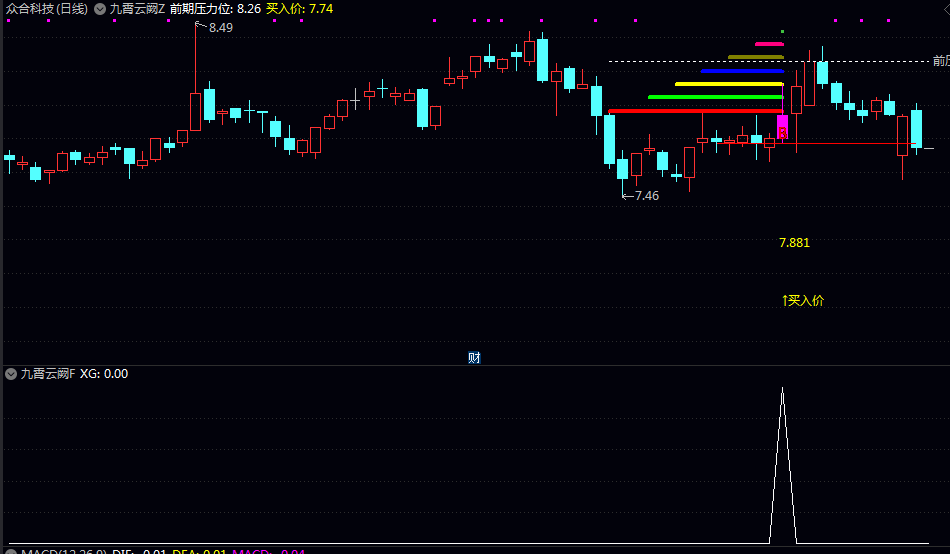
Task: Select the 九霄云阙Z indicator name
Action: [137, 9]
